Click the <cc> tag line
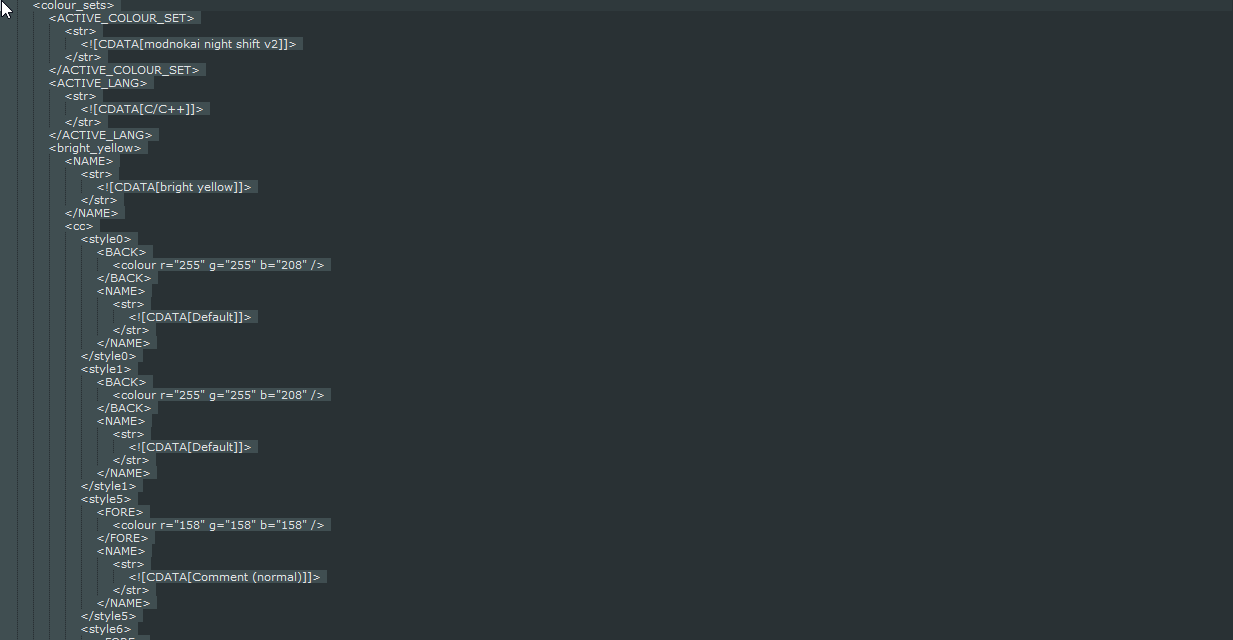Screen dimensions: 1233x640 click(79, 226)
